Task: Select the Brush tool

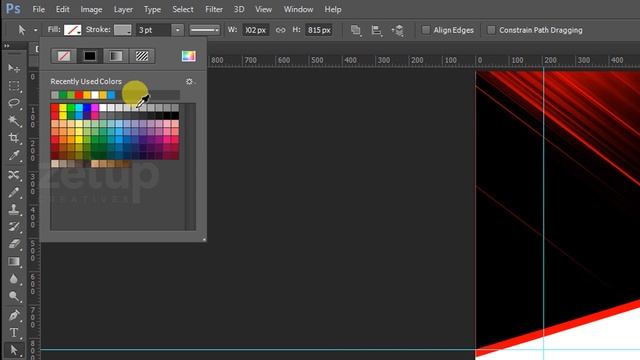Action: coord(14,193)
